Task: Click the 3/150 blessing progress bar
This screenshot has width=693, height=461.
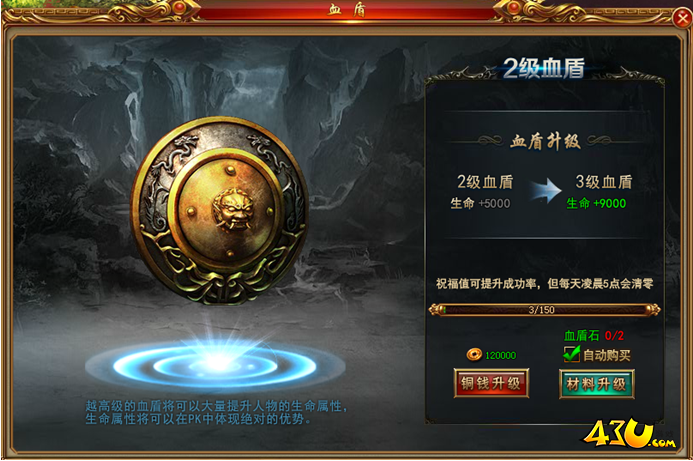Action: [x=544, y=309]
